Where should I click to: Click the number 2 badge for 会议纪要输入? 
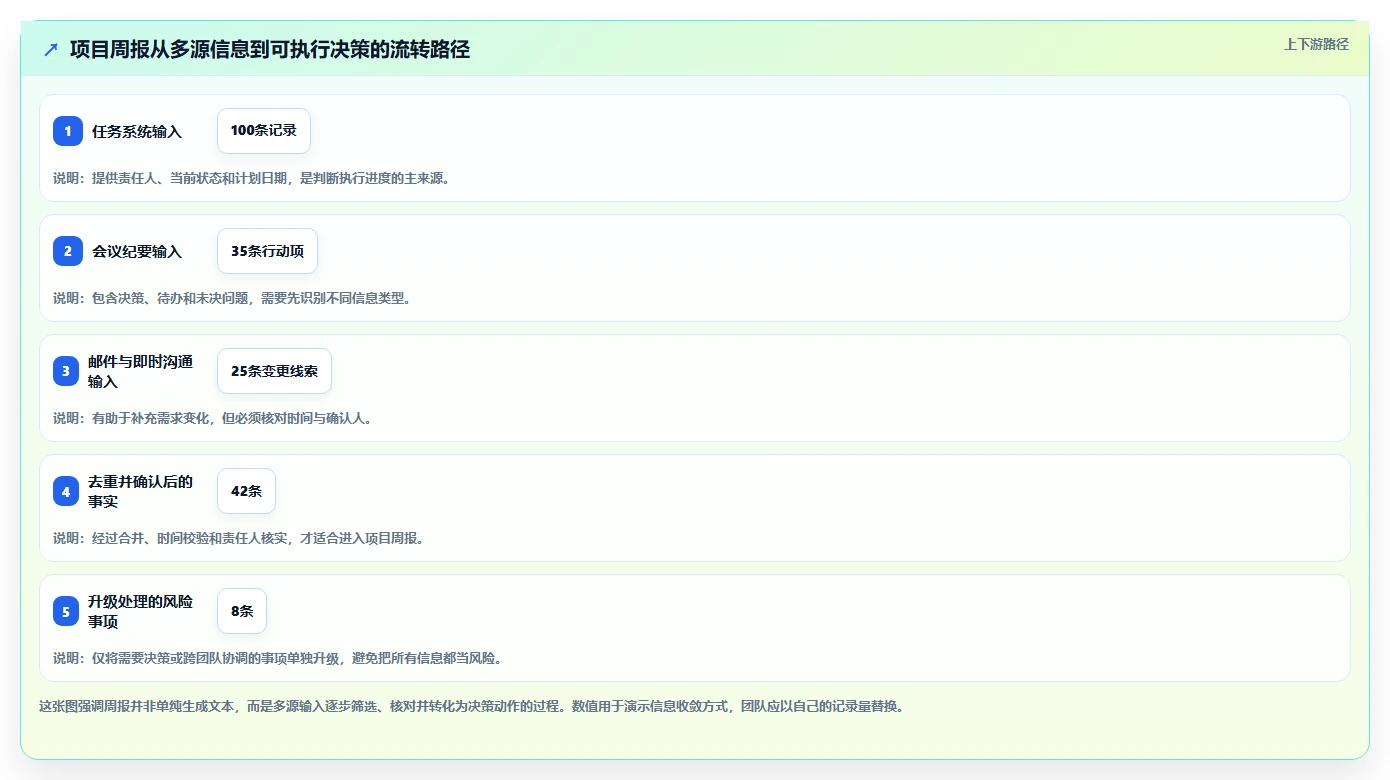[68, 251]
